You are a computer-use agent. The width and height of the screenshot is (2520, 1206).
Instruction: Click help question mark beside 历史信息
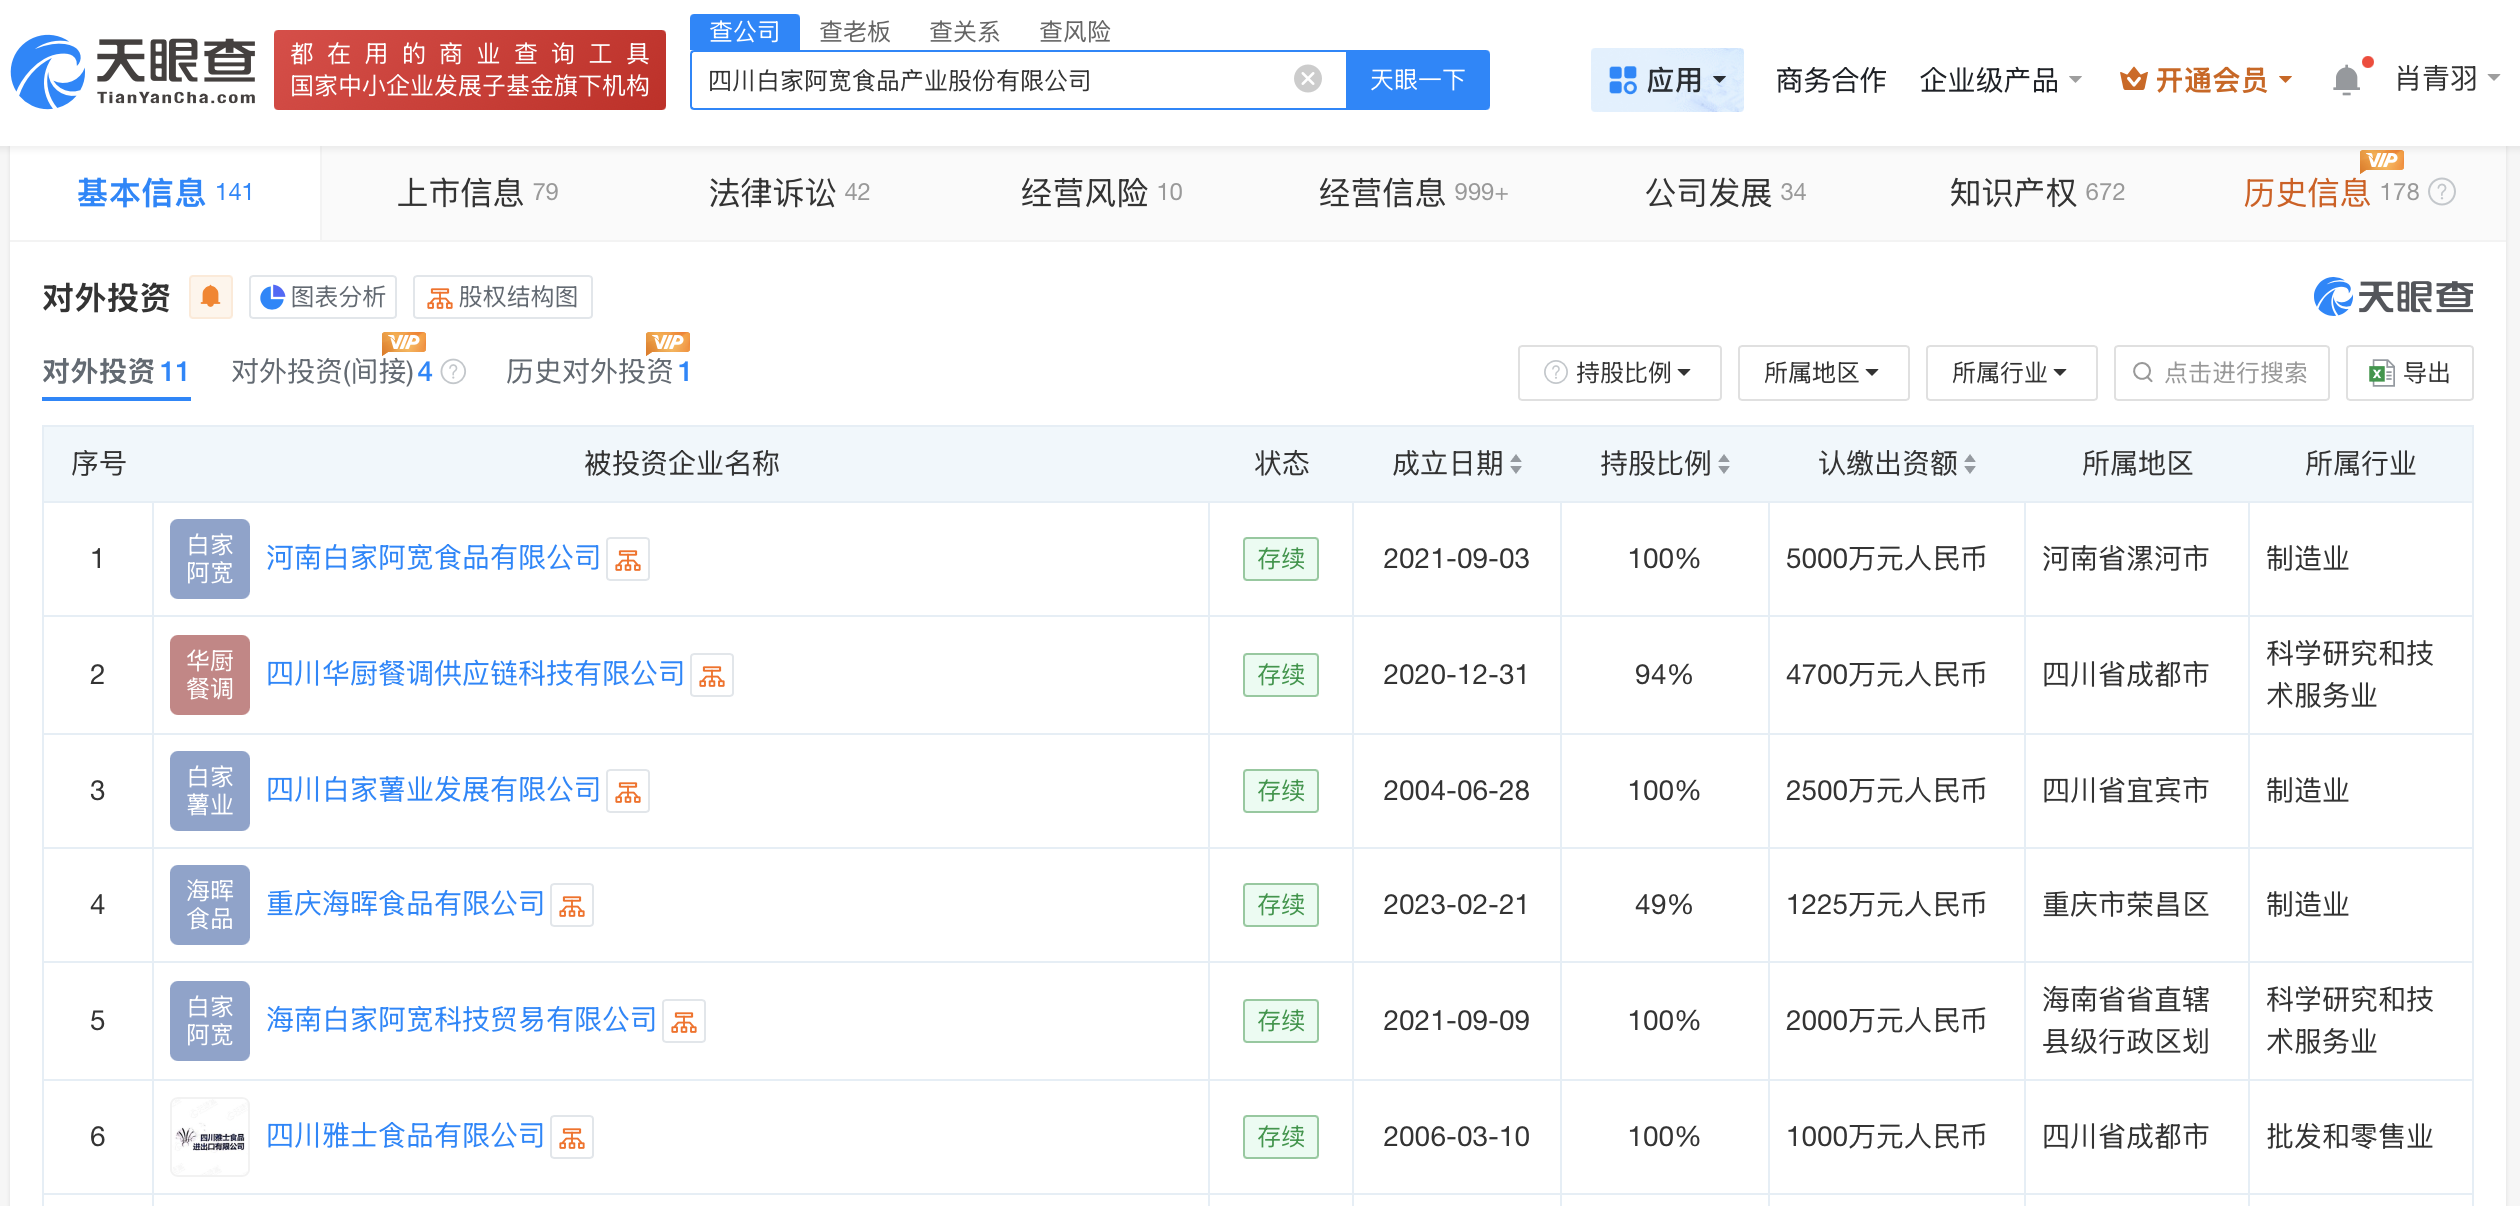2443,192
